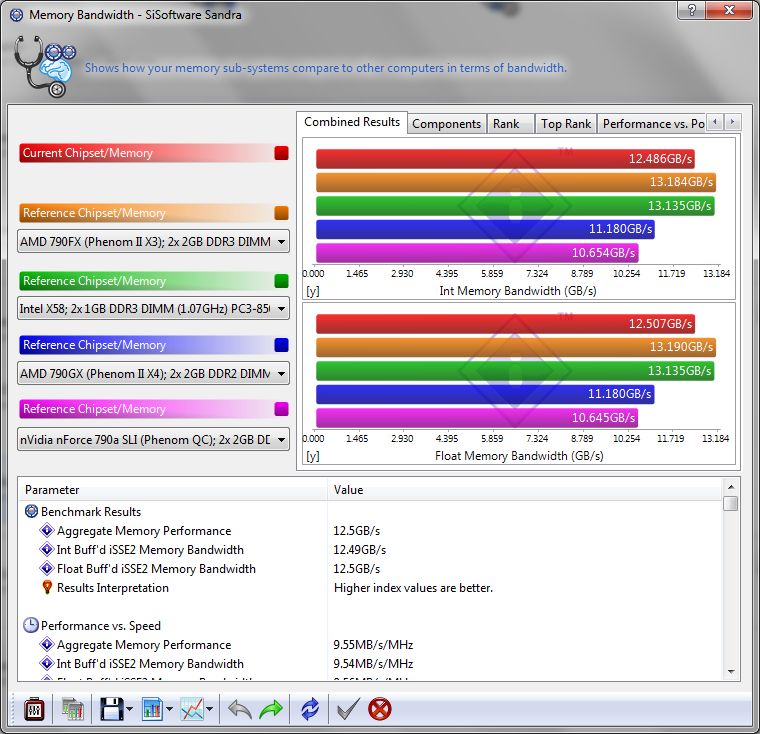This screenshot has height=734, width=760.
Task: Click the Benchmark Results globe icon
Action: [x=32, y=511]
